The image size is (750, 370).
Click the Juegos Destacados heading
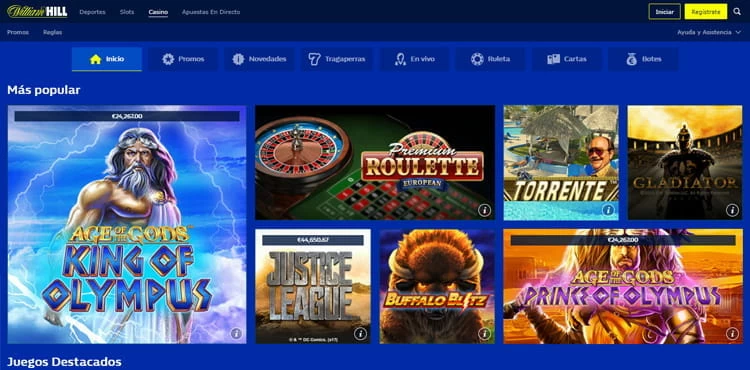tap(64, 362)
